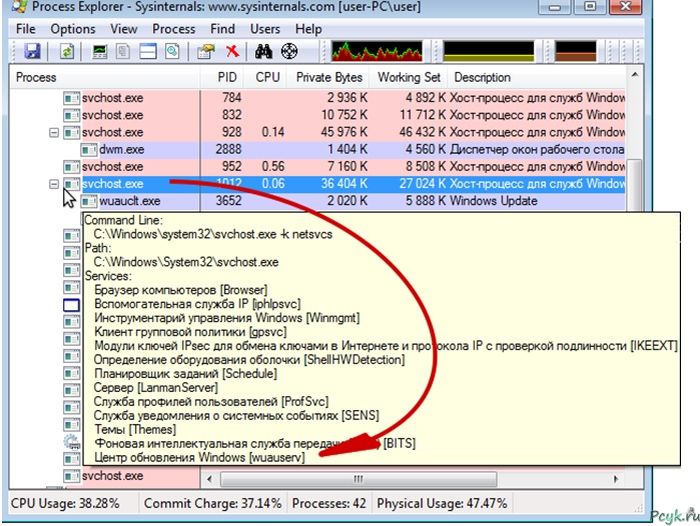Click the binoculars Find Handle icon

pyautogui.click(x=264, y=52)
